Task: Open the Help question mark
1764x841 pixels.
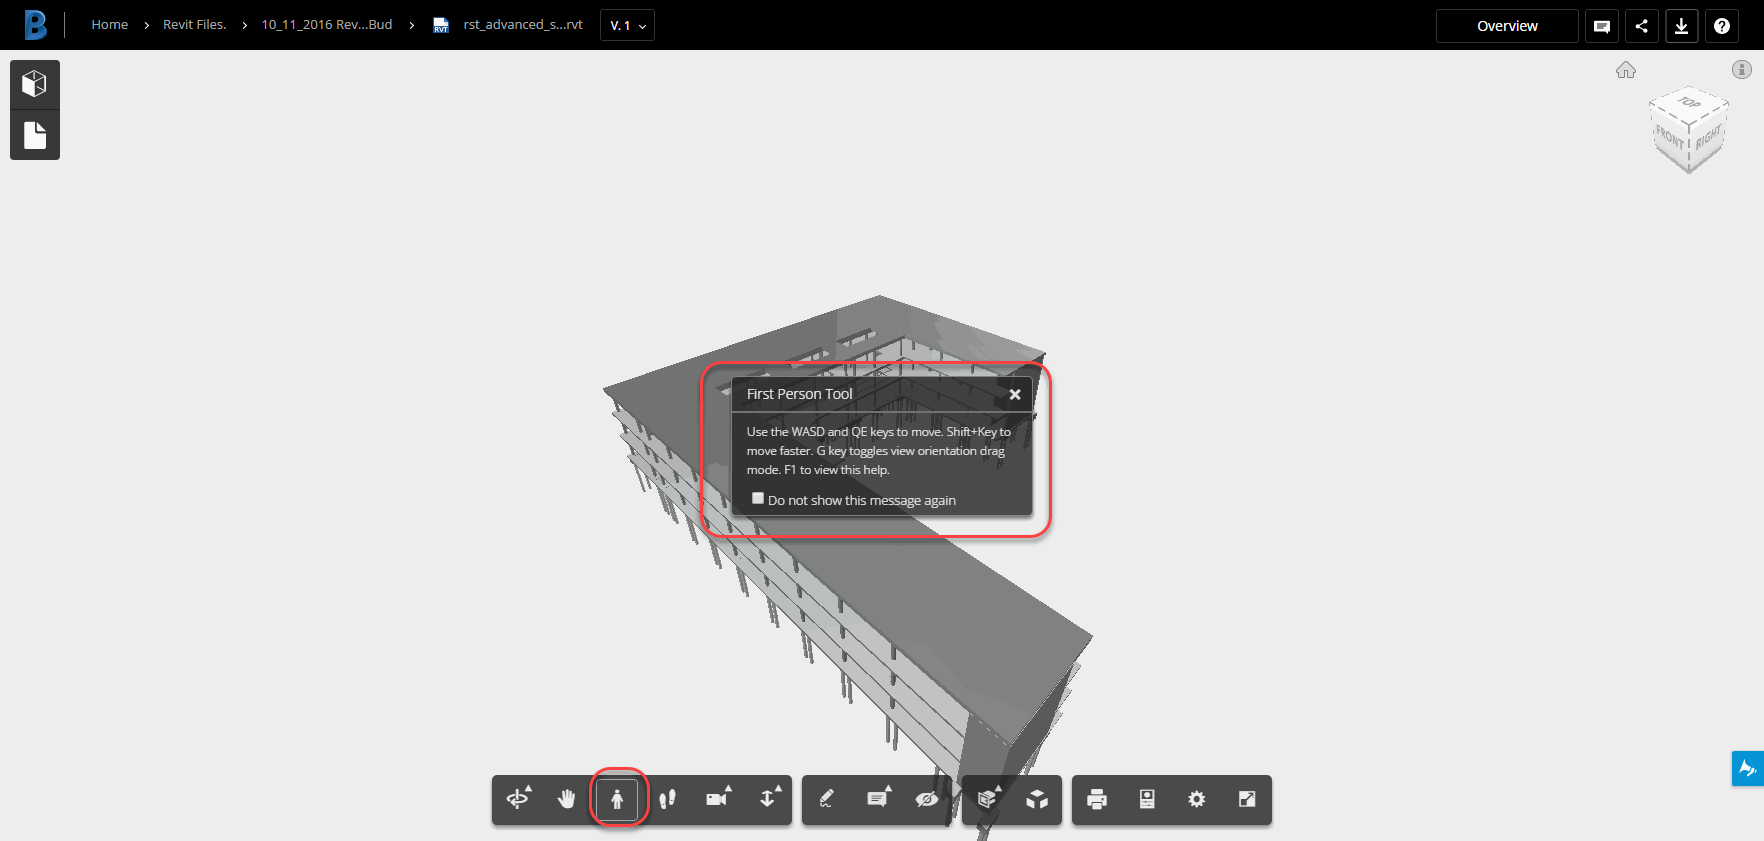Action: [x=1722, y=26]
